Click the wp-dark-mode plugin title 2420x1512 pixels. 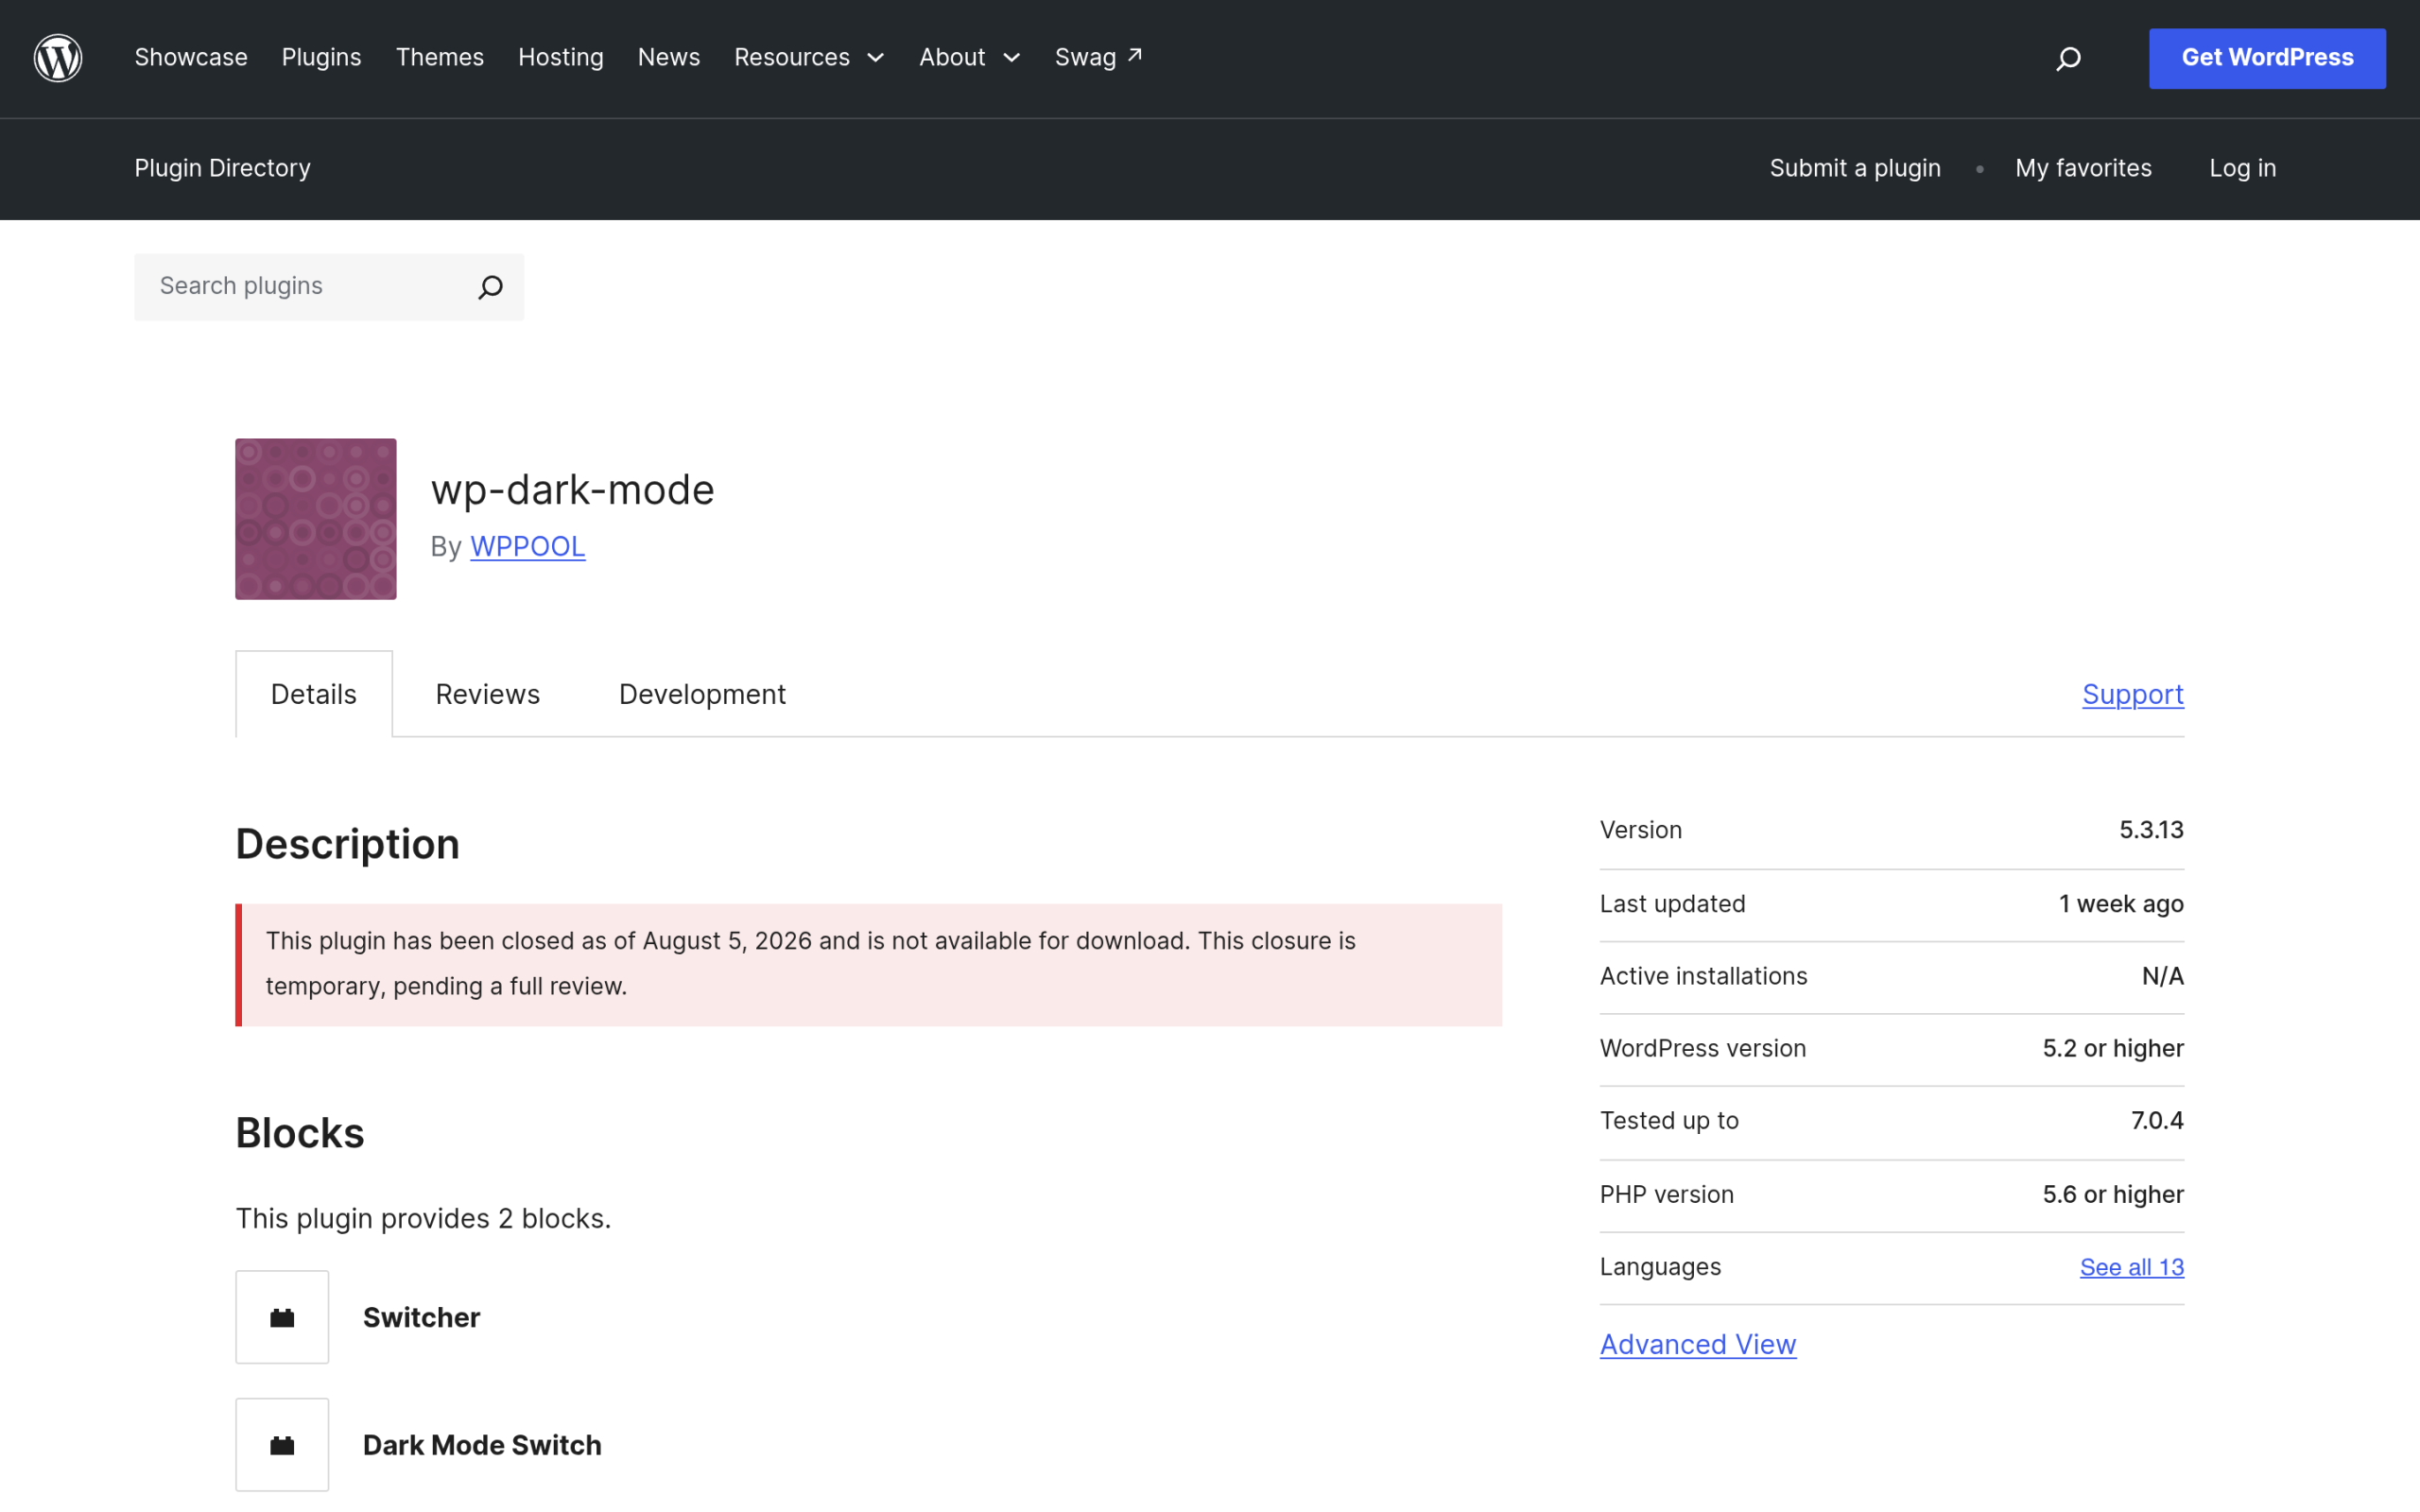coord(573,490)
